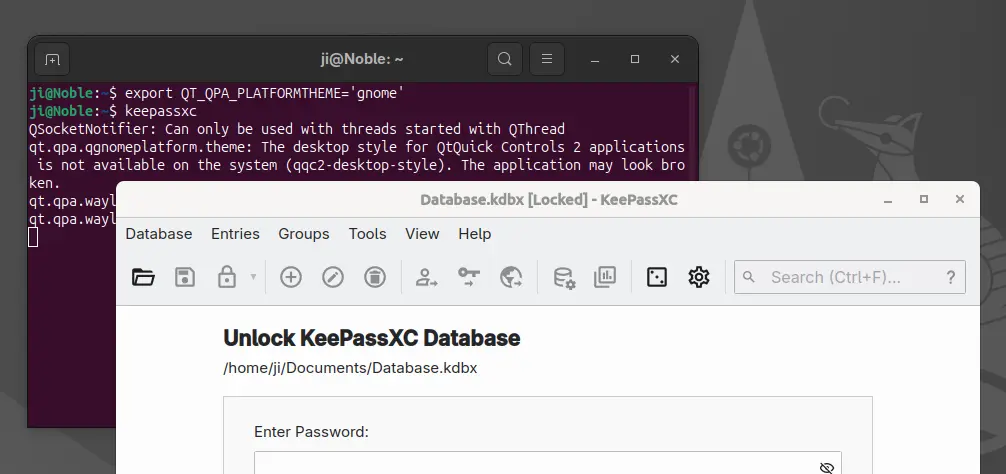Viewport: 1006px width, 474px height.
Task: Click the Open Database folder icon
Action: pos(144,277)
